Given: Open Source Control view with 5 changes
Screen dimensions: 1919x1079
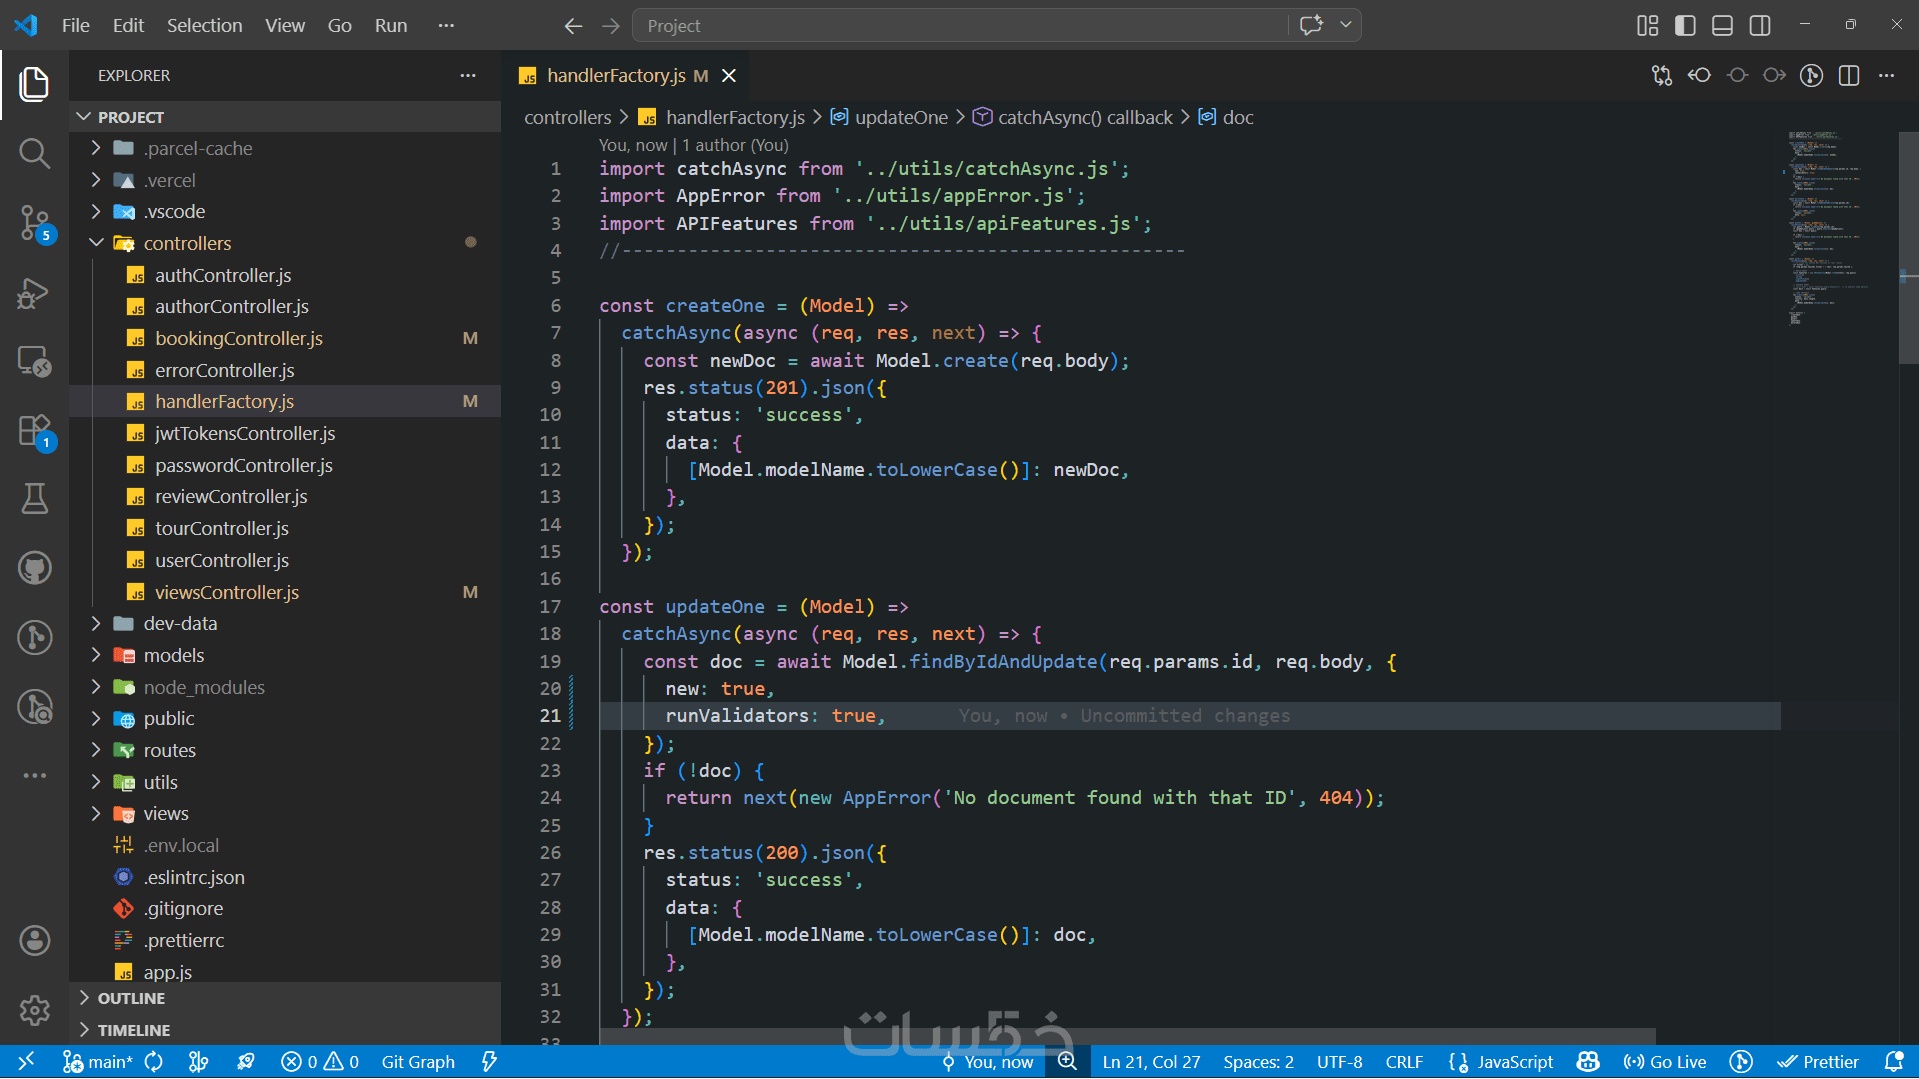Looking at the screenshot, I should tap(34, 222).
